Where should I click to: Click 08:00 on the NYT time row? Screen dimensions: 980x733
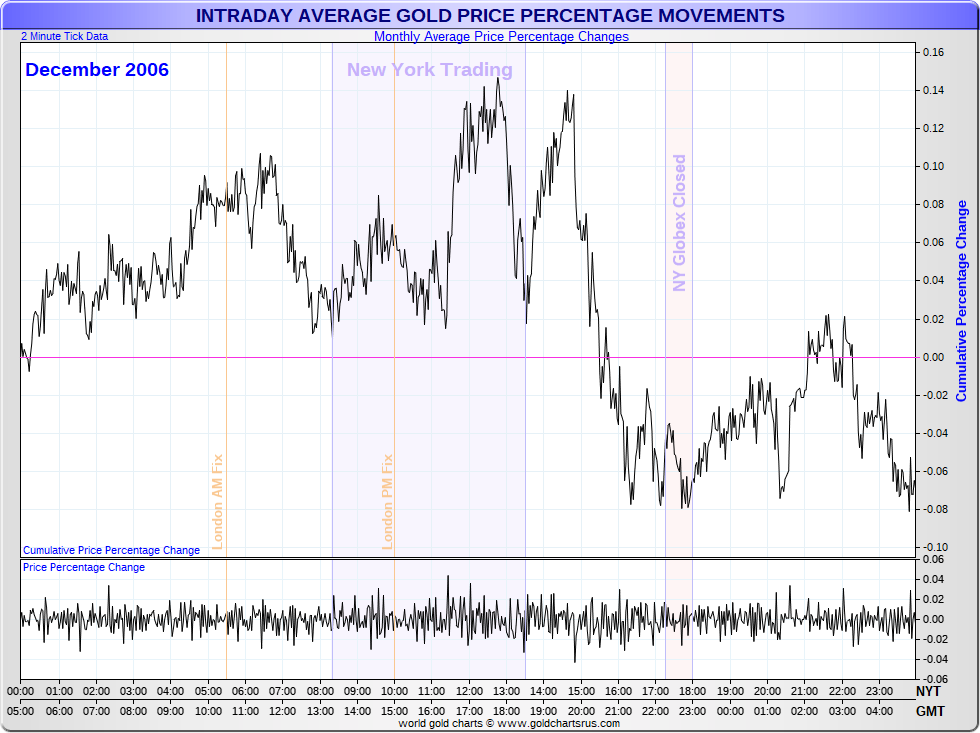pyautogui.click(x=320, y=691)
